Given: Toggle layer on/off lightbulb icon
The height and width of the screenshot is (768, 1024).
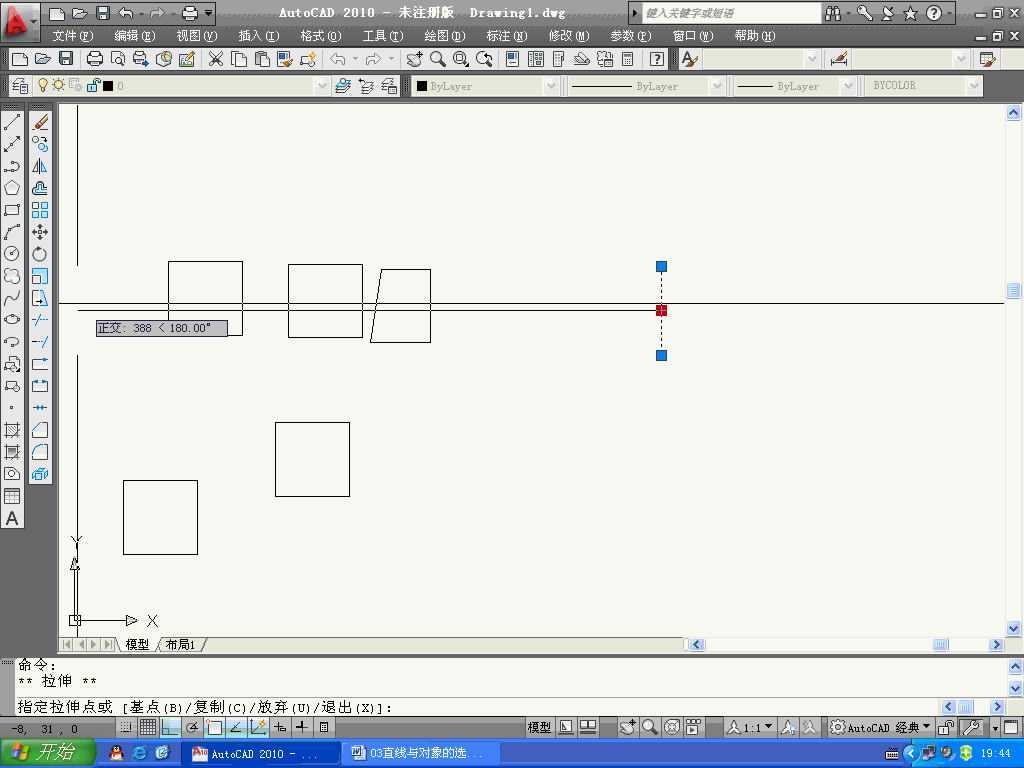Looking at the screenshot, I should tap(43, 86).
